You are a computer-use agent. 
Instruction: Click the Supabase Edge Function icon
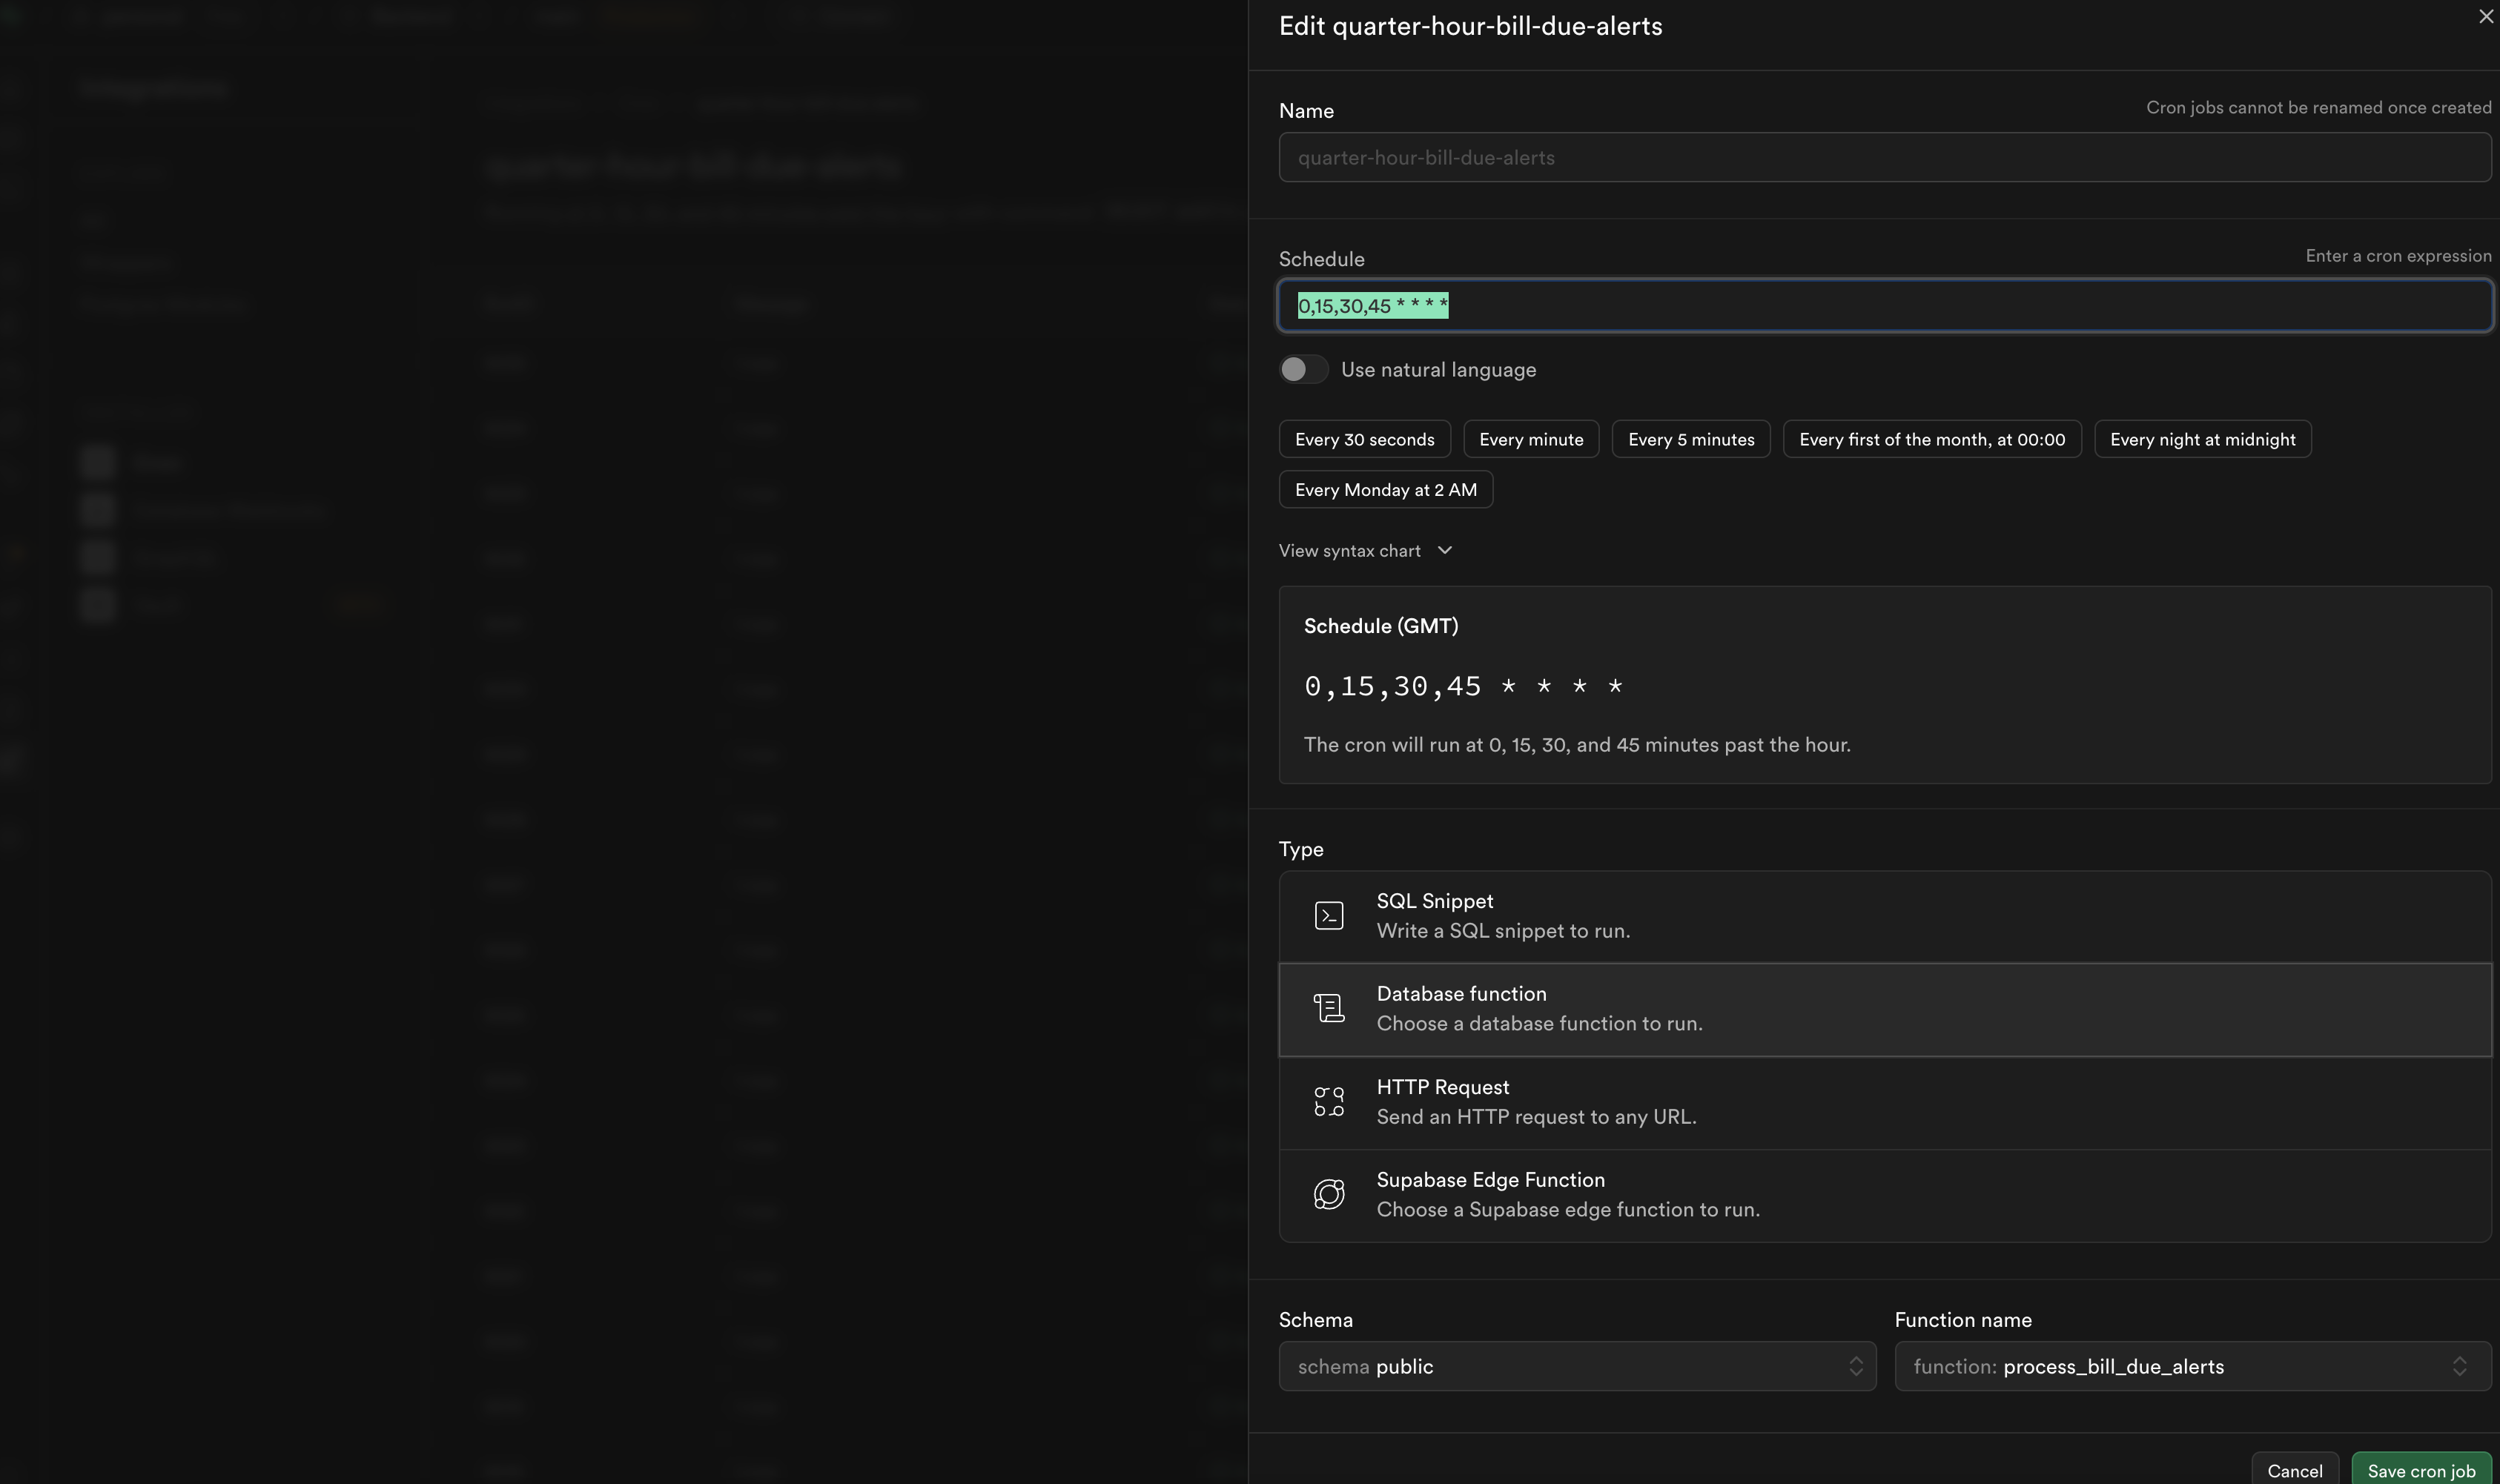(1328, 1194)
